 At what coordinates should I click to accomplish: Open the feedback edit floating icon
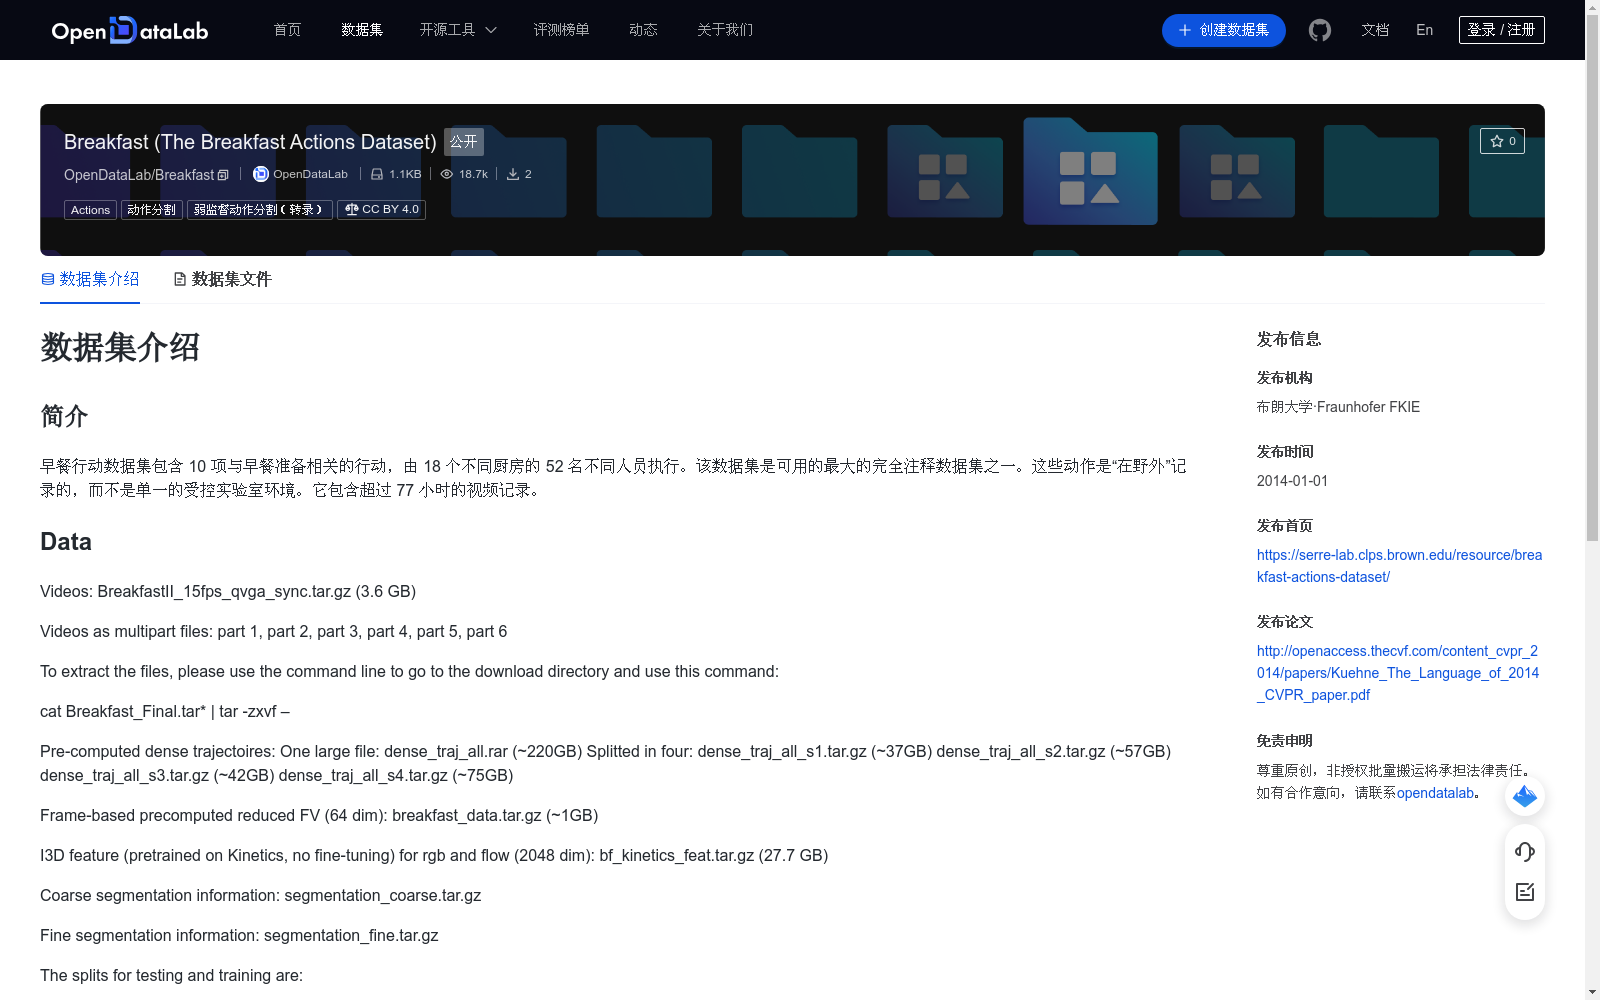pyautogui.click(x=1525, y=892)
